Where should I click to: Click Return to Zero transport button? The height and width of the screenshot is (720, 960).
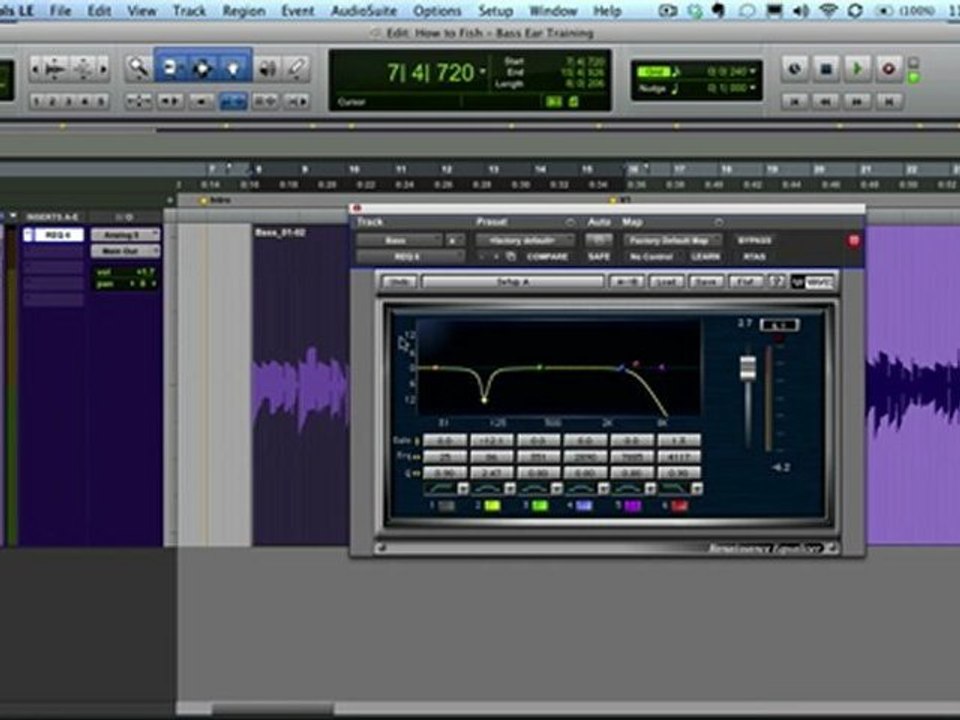pyautogui.click(x=794, y=101)
